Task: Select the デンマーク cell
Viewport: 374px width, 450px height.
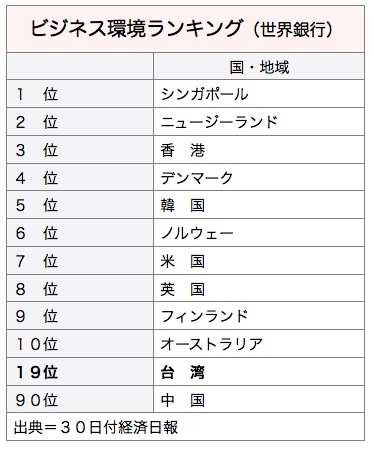Action: pyautogui.click(x=259, y=177)
